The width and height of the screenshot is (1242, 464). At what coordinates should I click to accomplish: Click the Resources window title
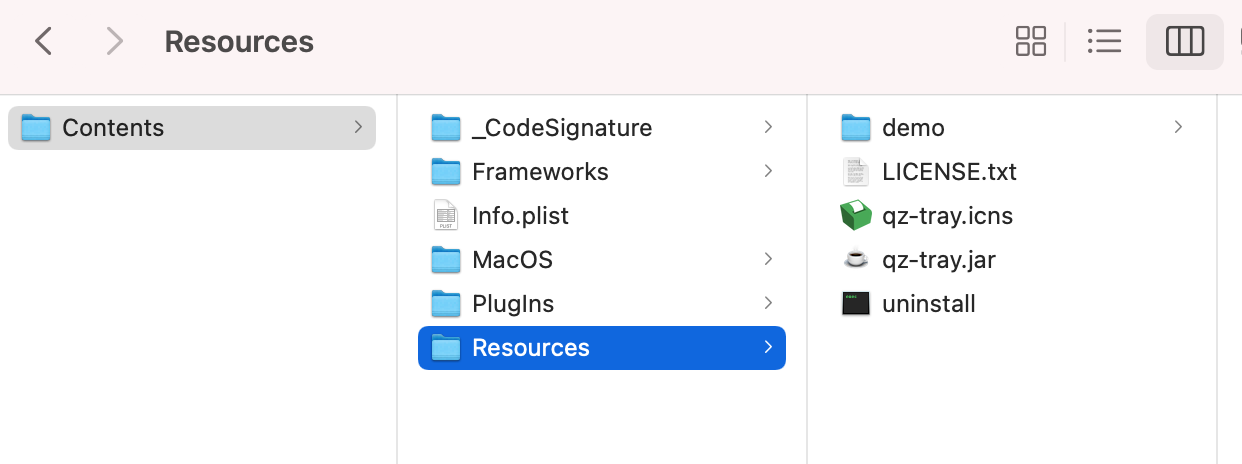(239, 42)
